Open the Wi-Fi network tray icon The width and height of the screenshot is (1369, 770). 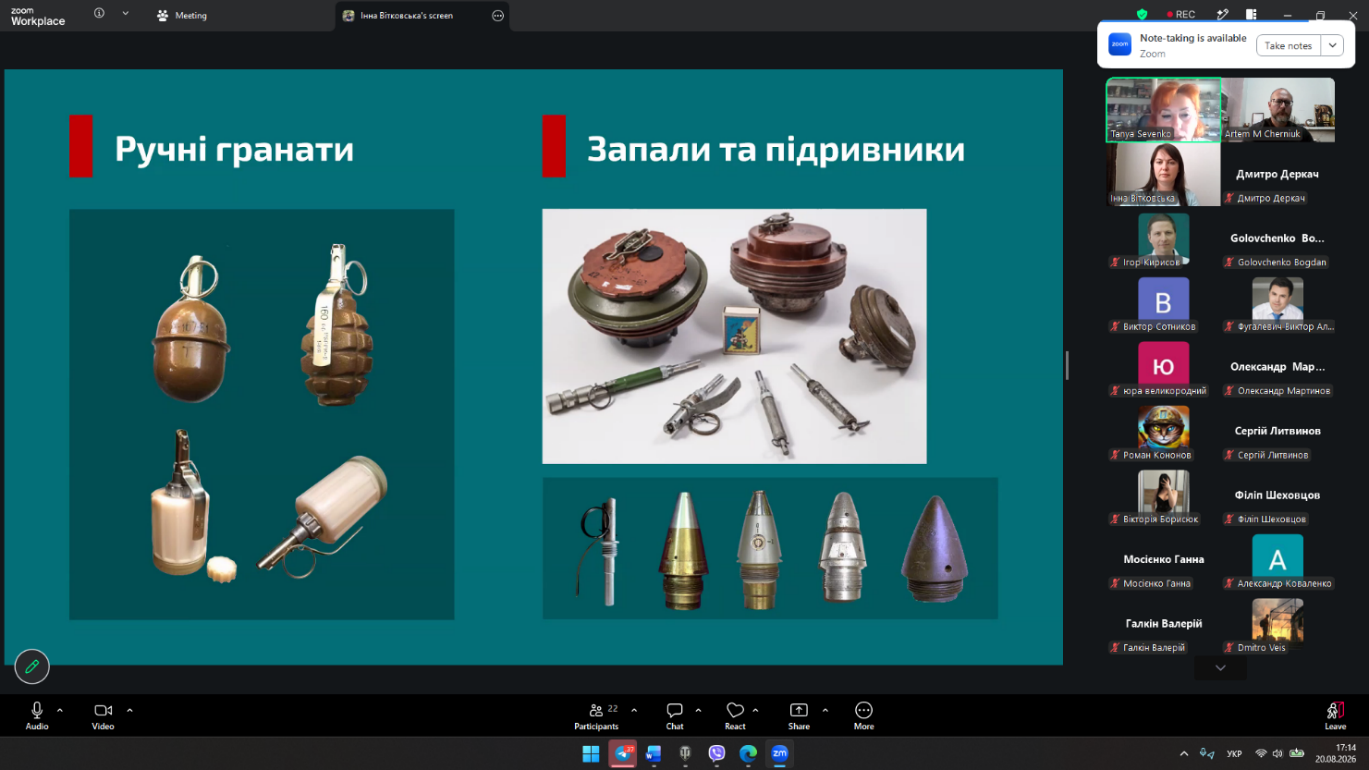point(1261,753)
